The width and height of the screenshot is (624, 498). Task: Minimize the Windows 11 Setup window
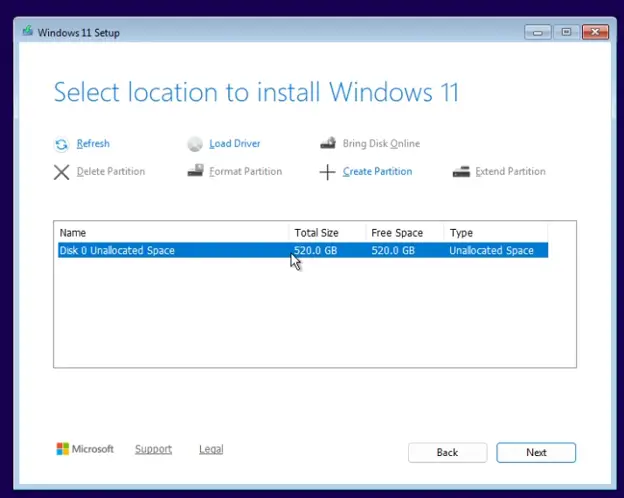point(538,32)
